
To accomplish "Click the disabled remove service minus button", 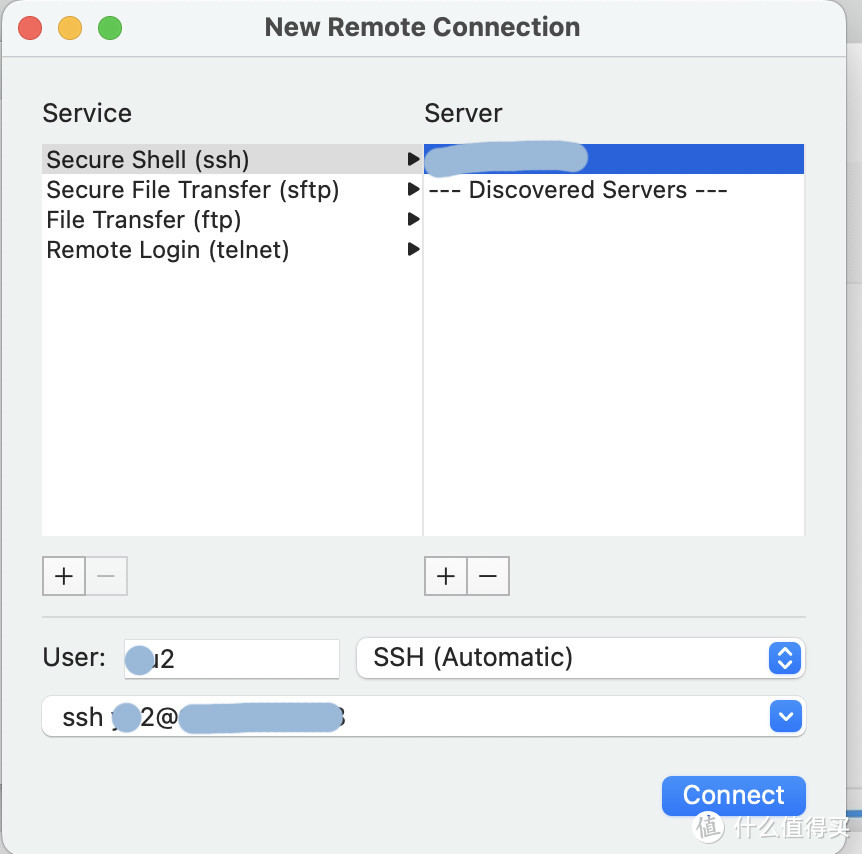I will tap(106, 576).
